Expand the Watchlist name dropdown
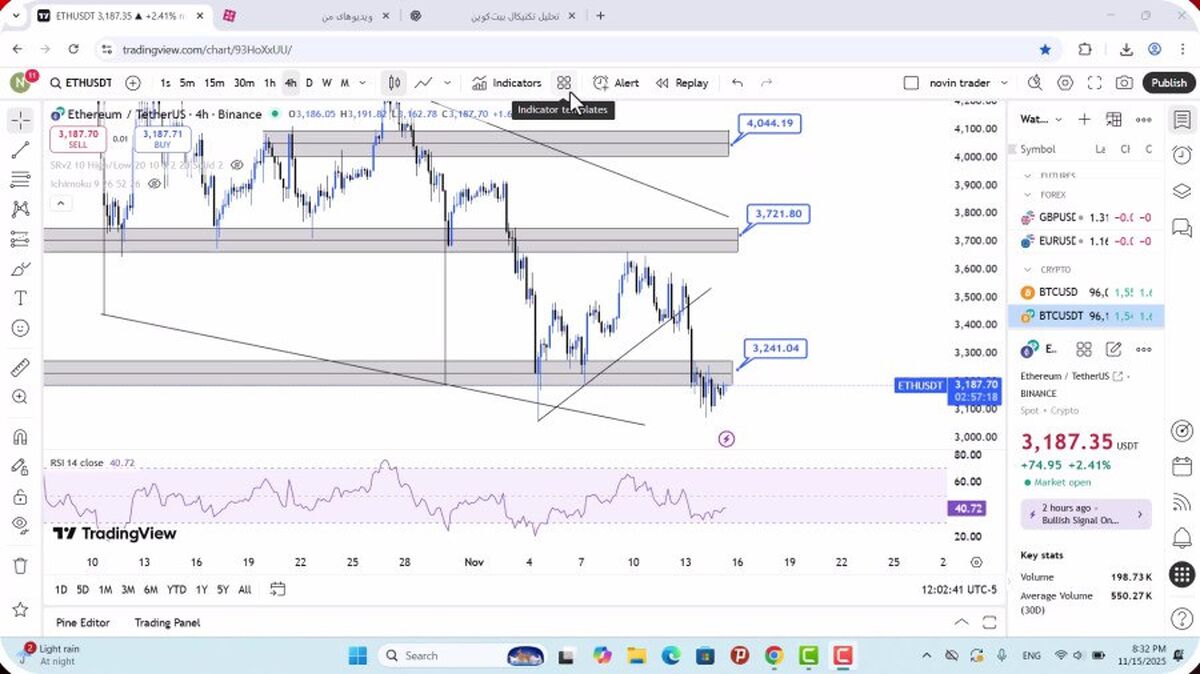 1042,119
